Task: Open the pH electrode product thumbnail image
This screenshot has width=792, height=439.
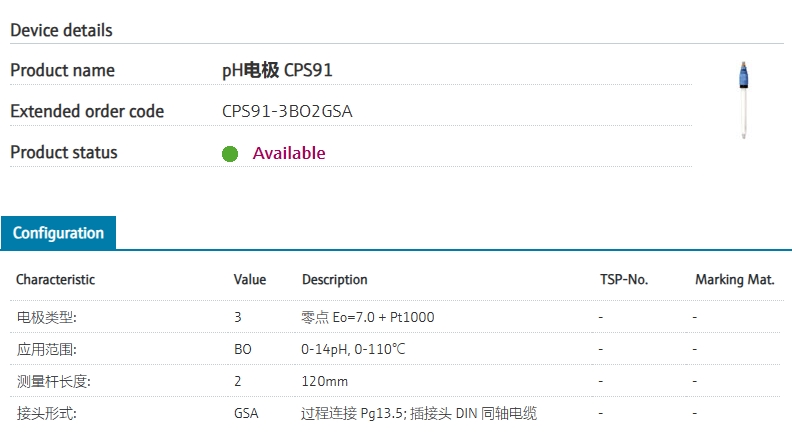Action: click(x=743, y=100)
